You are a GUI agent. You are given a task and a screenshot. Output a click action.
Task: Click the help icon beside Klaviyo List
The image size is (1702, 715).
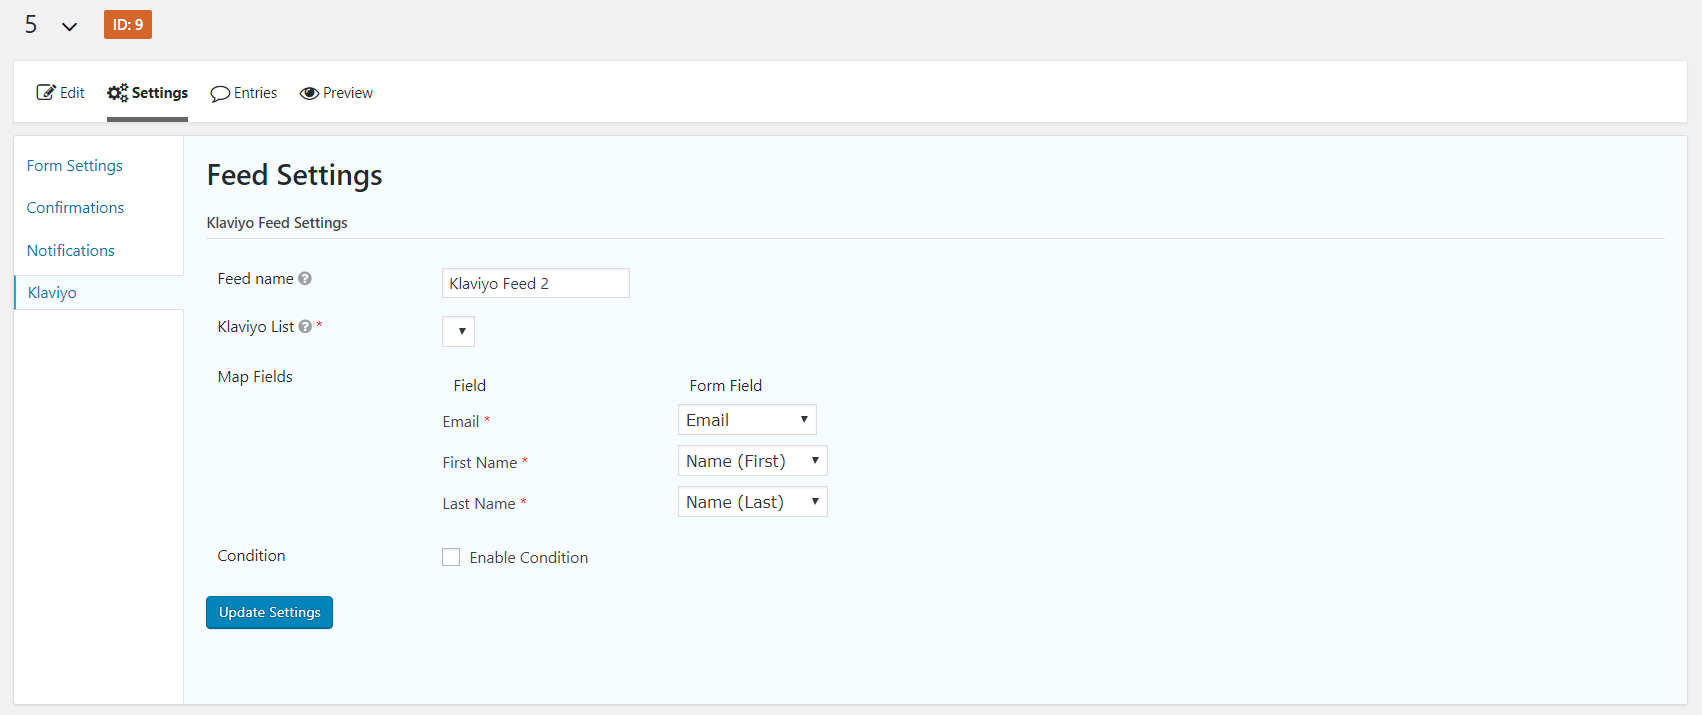(x=305, y=327)
